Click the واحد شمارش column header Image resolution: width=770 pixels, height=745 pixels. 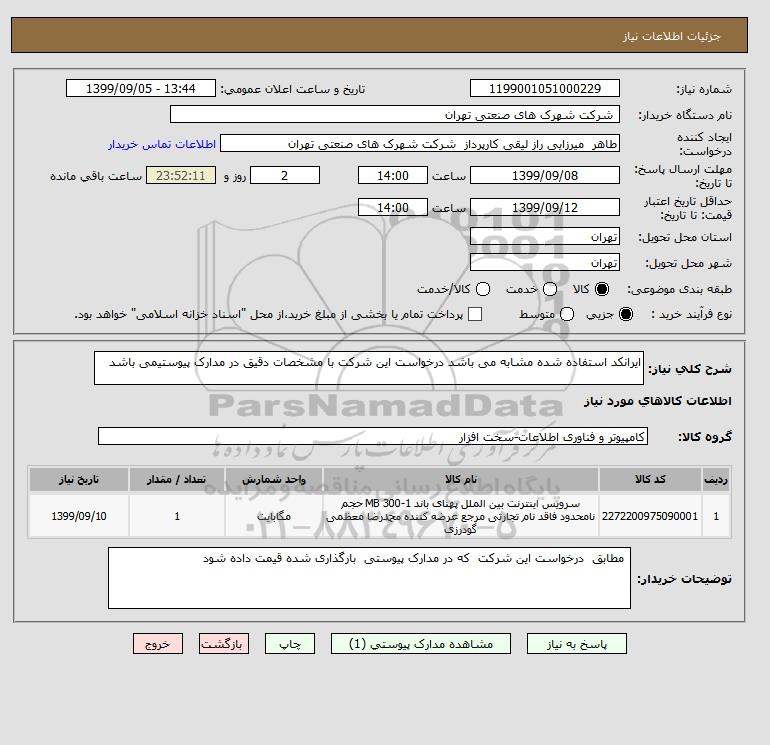(x=274, y=479)
